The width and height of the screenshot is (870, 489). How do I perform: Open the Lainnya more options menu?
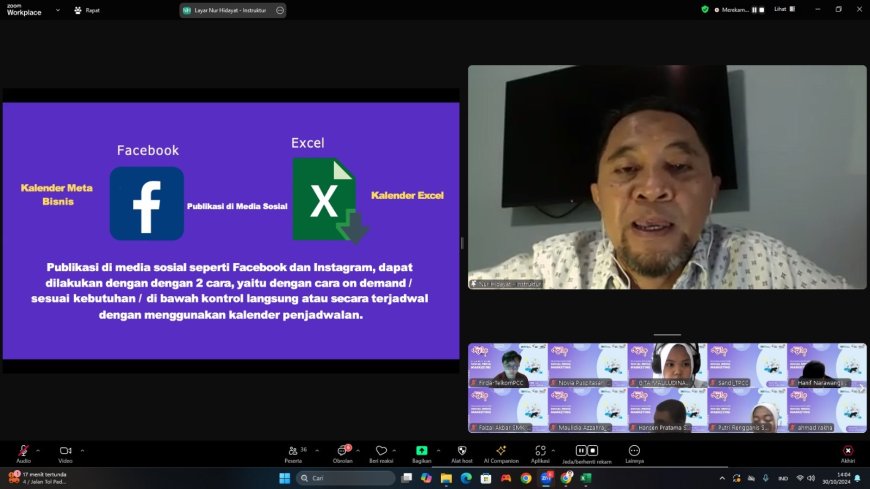click(x=634, y=453)
